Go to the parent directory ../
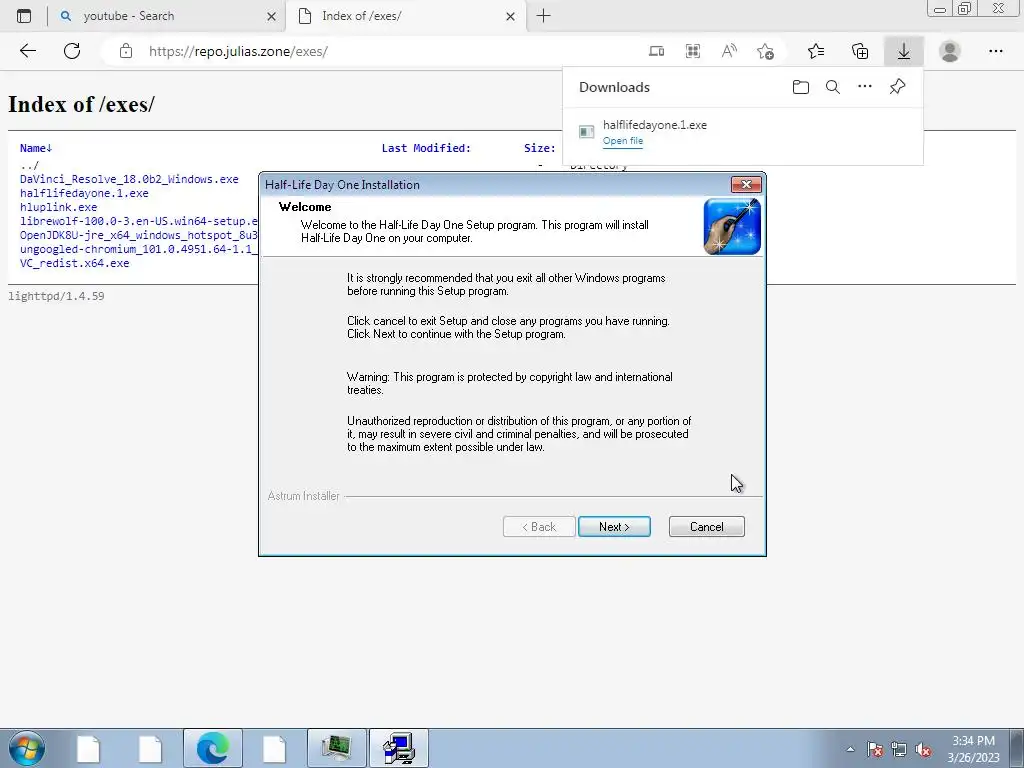Image resolution: width=1024 pixels, height=768 pixels. click(x=29, y=165)
